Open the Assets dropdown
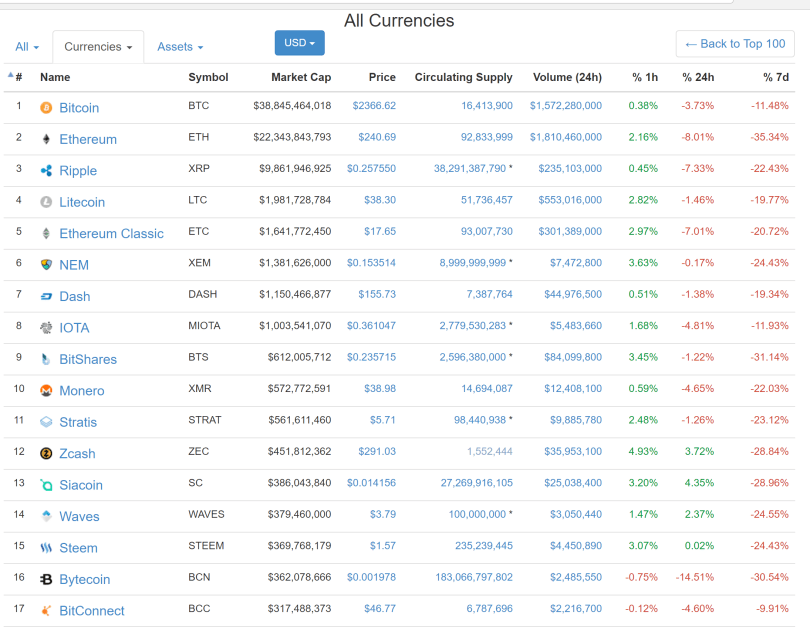 point(180,47)
